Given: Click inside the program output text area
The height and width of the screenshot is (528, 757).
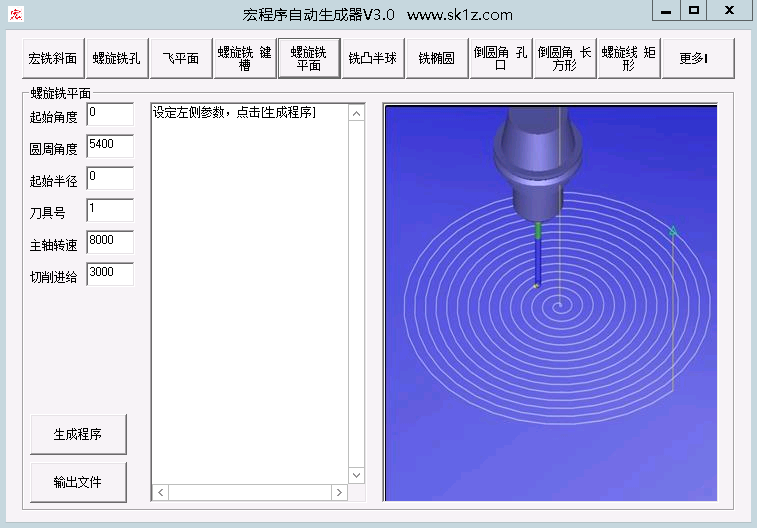Looking at the screenshot, I should pyautogui.click(x=250, y=294).
